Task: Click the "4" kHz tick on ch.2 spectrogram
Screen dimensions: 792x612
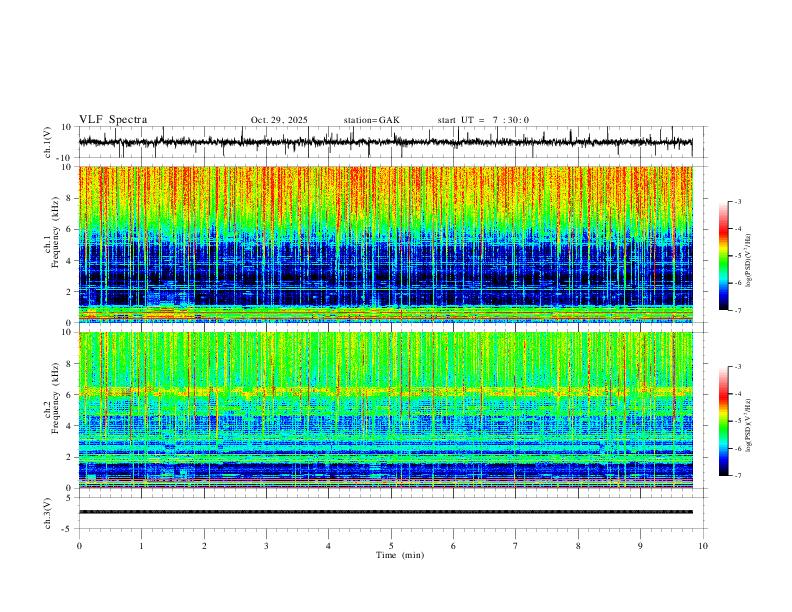Action: pos(70,426)
